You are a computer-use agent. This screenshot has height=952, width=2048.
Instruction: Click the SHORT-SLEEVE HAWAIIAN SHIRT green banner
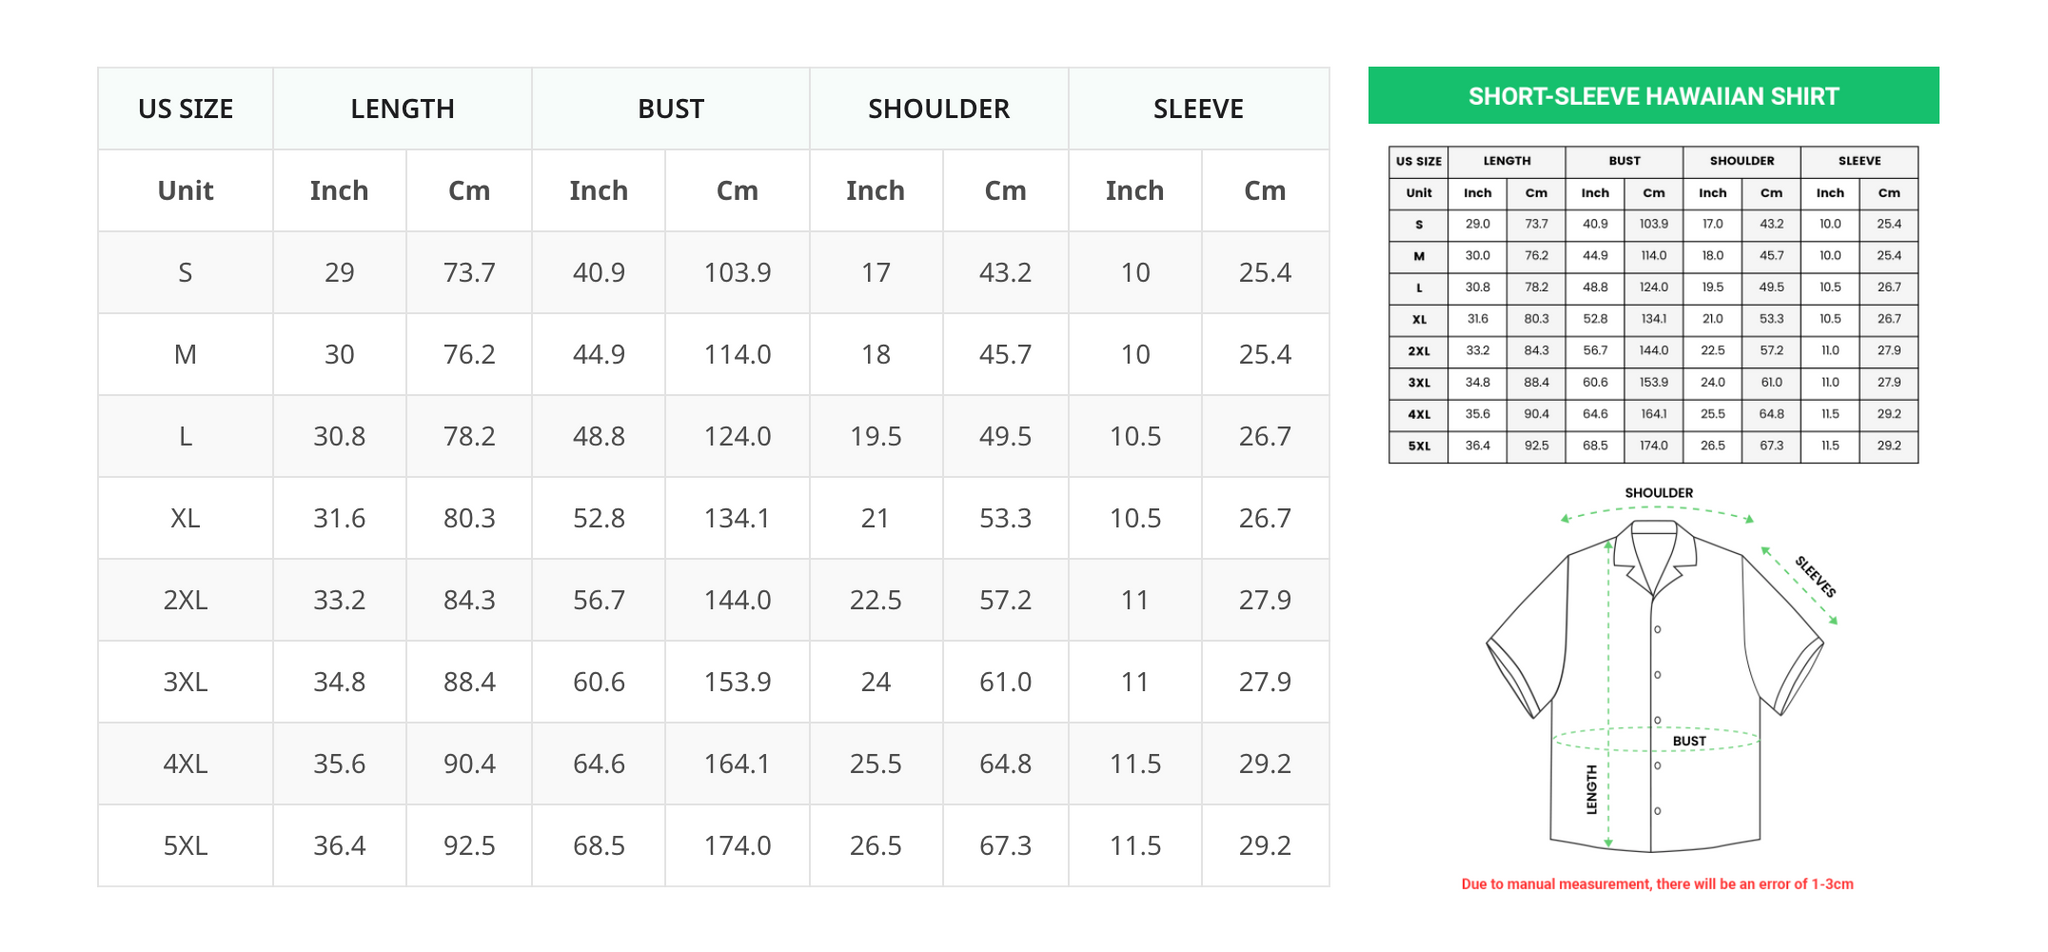(x=1653, y=96)
